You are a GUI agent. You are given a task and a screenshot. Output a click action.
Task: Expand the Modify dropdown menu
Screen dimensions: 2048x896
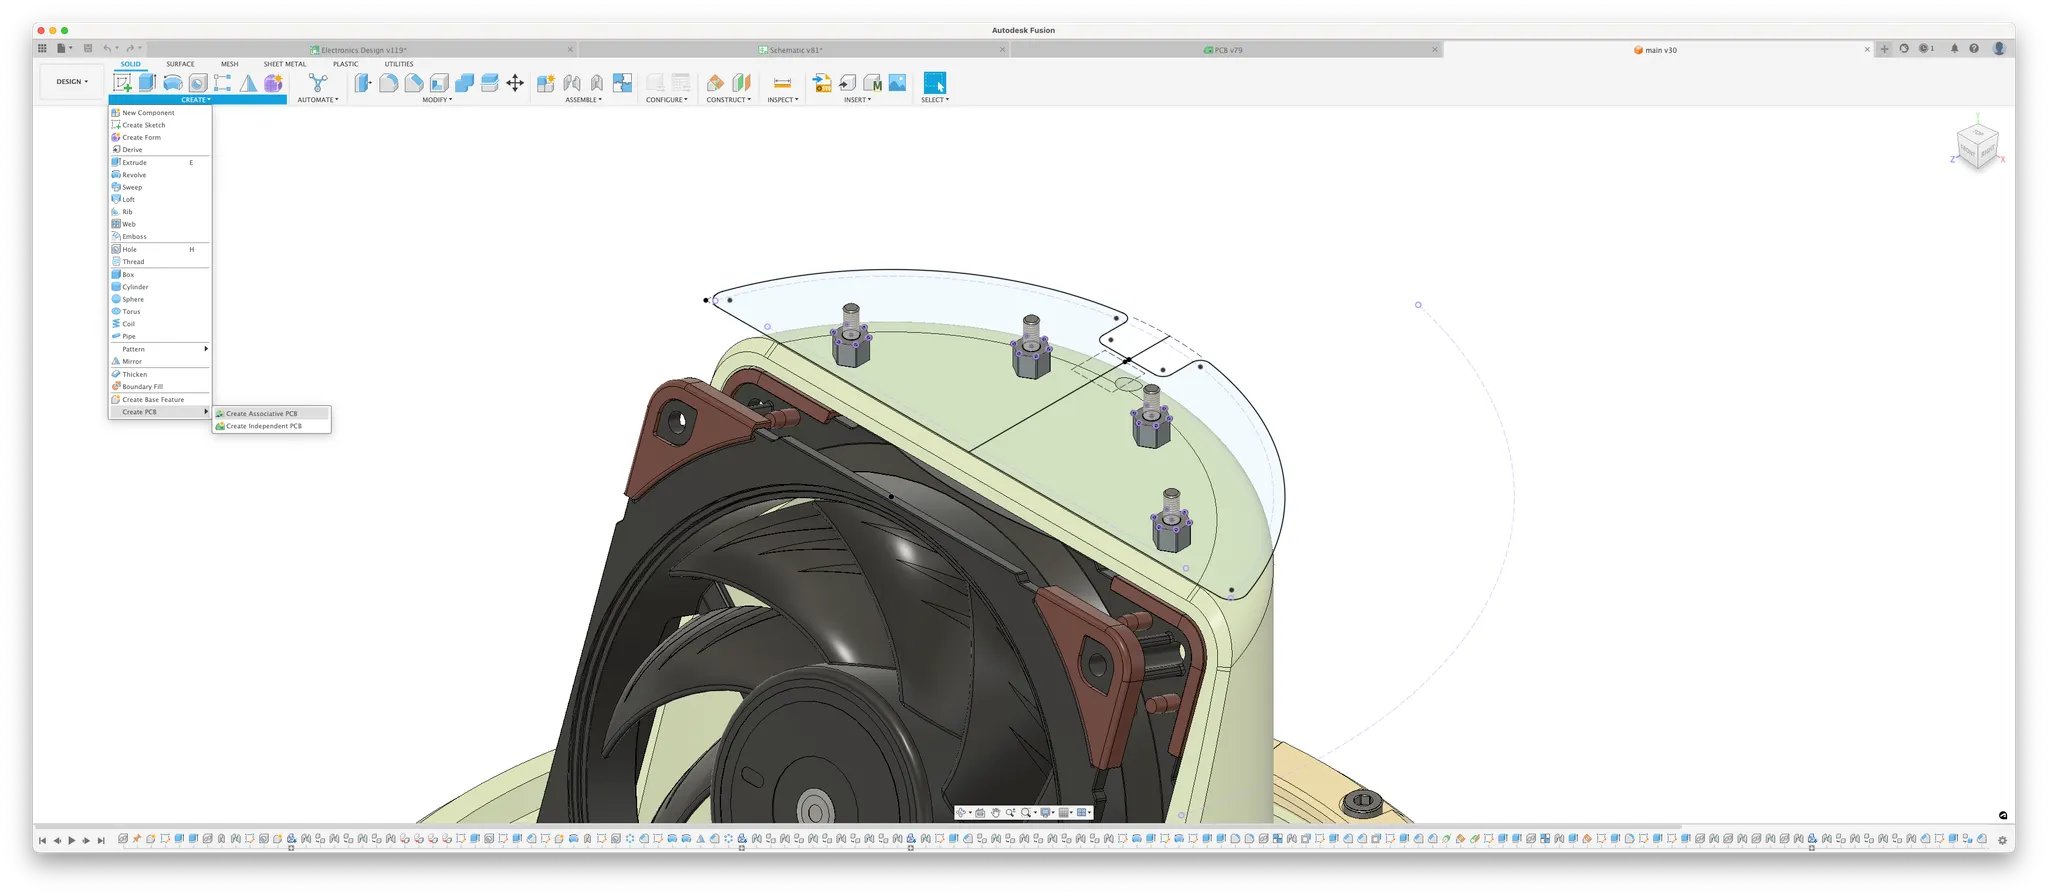437,100
